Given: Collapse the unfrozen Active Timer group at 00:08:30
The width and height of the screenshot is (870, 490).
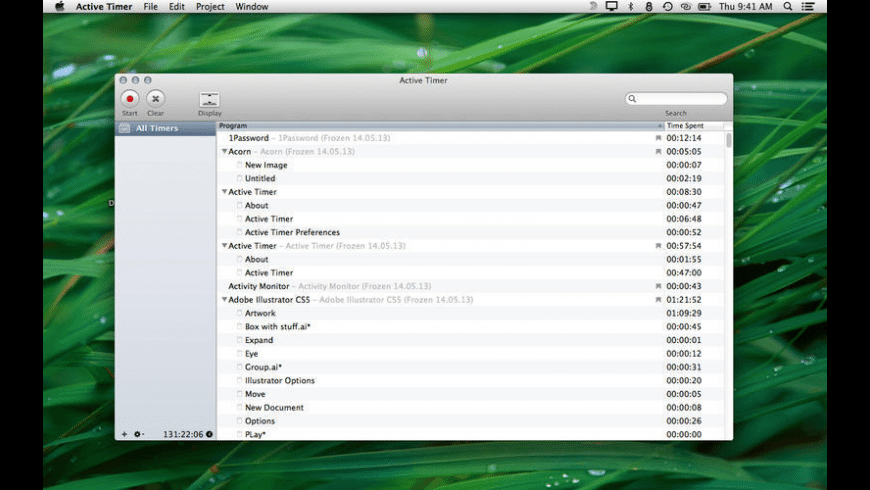Looking at the screenshot, I should [x=224, y=192].
